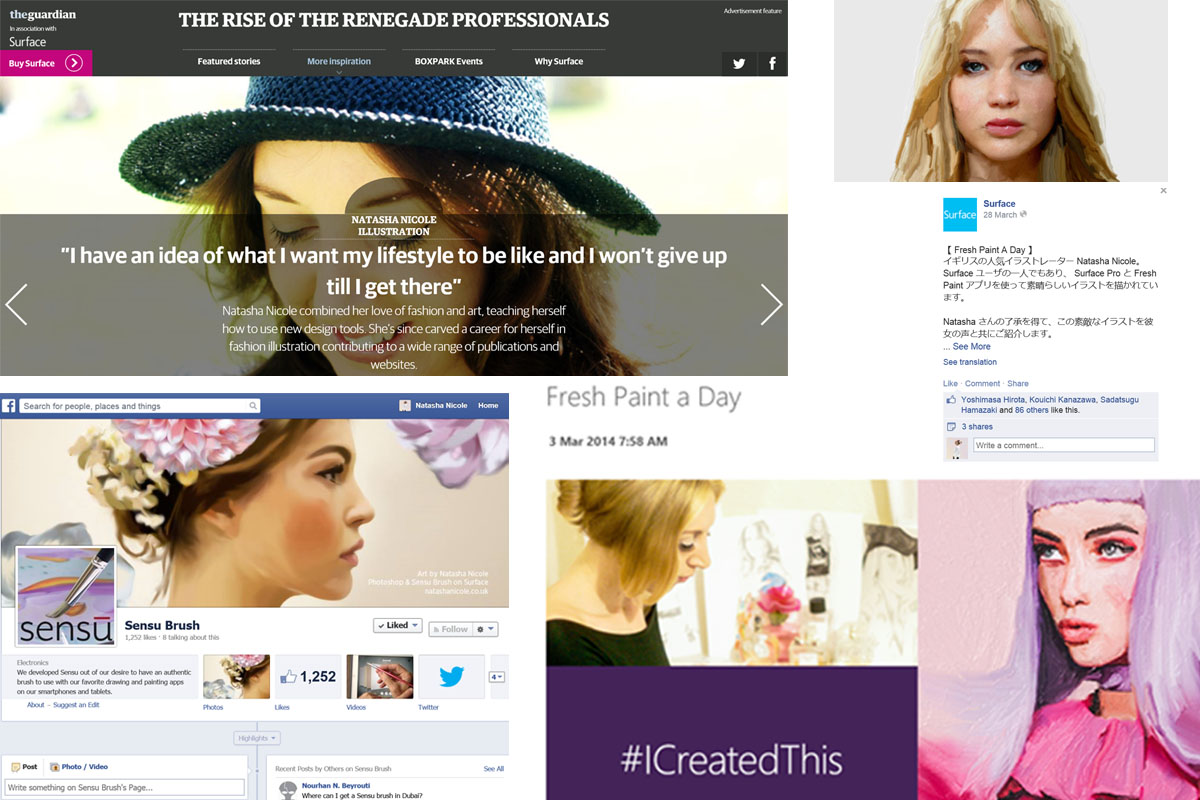Click Share on the Surface post
The image size is (1200, 800).
pos(1018,384)
